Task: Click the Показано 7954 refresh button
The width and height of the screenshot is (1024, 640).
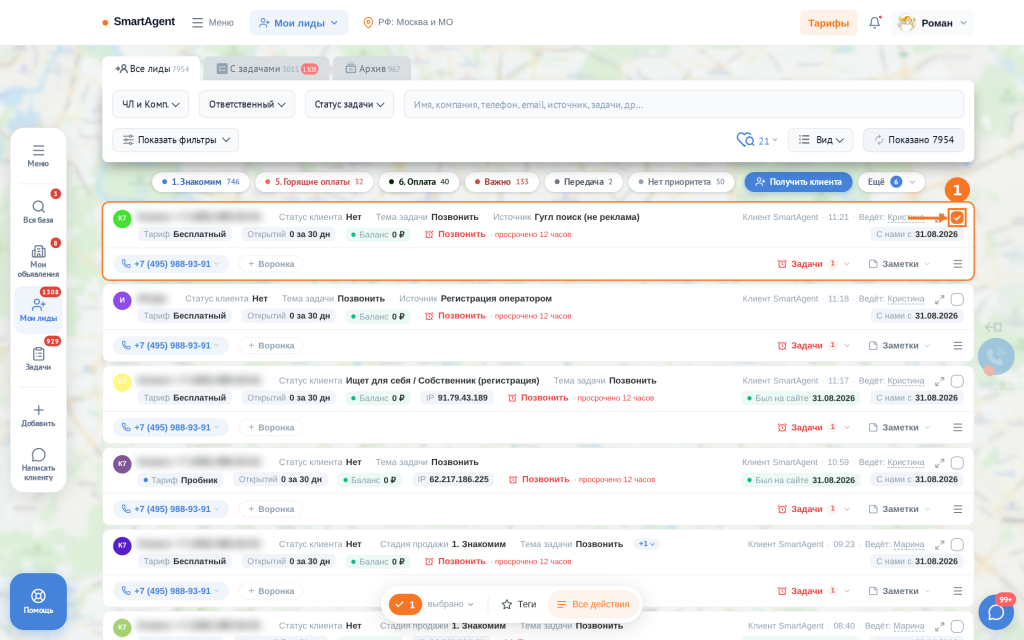Action: click(x=913, y=140)
